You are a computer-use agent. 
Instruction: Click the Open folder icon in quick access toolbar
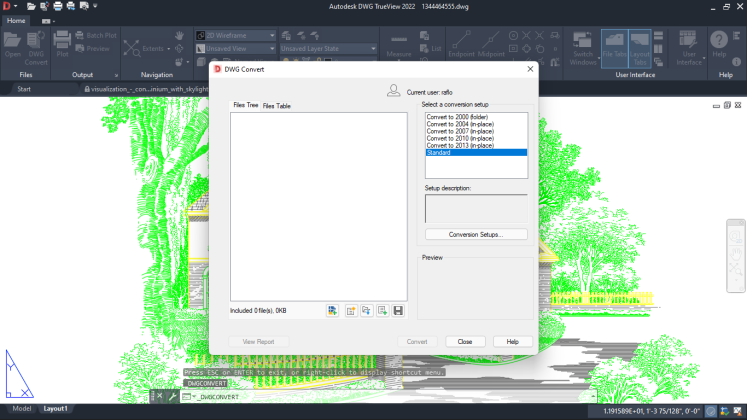point(31,6)
